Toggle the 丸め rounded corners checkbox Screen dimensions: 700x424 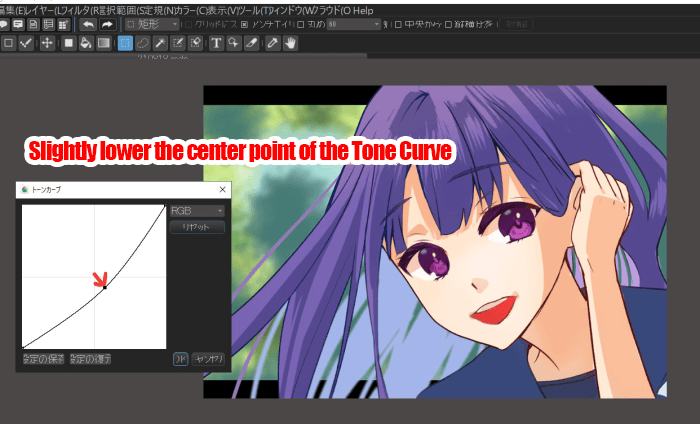(x=301, y=25)
